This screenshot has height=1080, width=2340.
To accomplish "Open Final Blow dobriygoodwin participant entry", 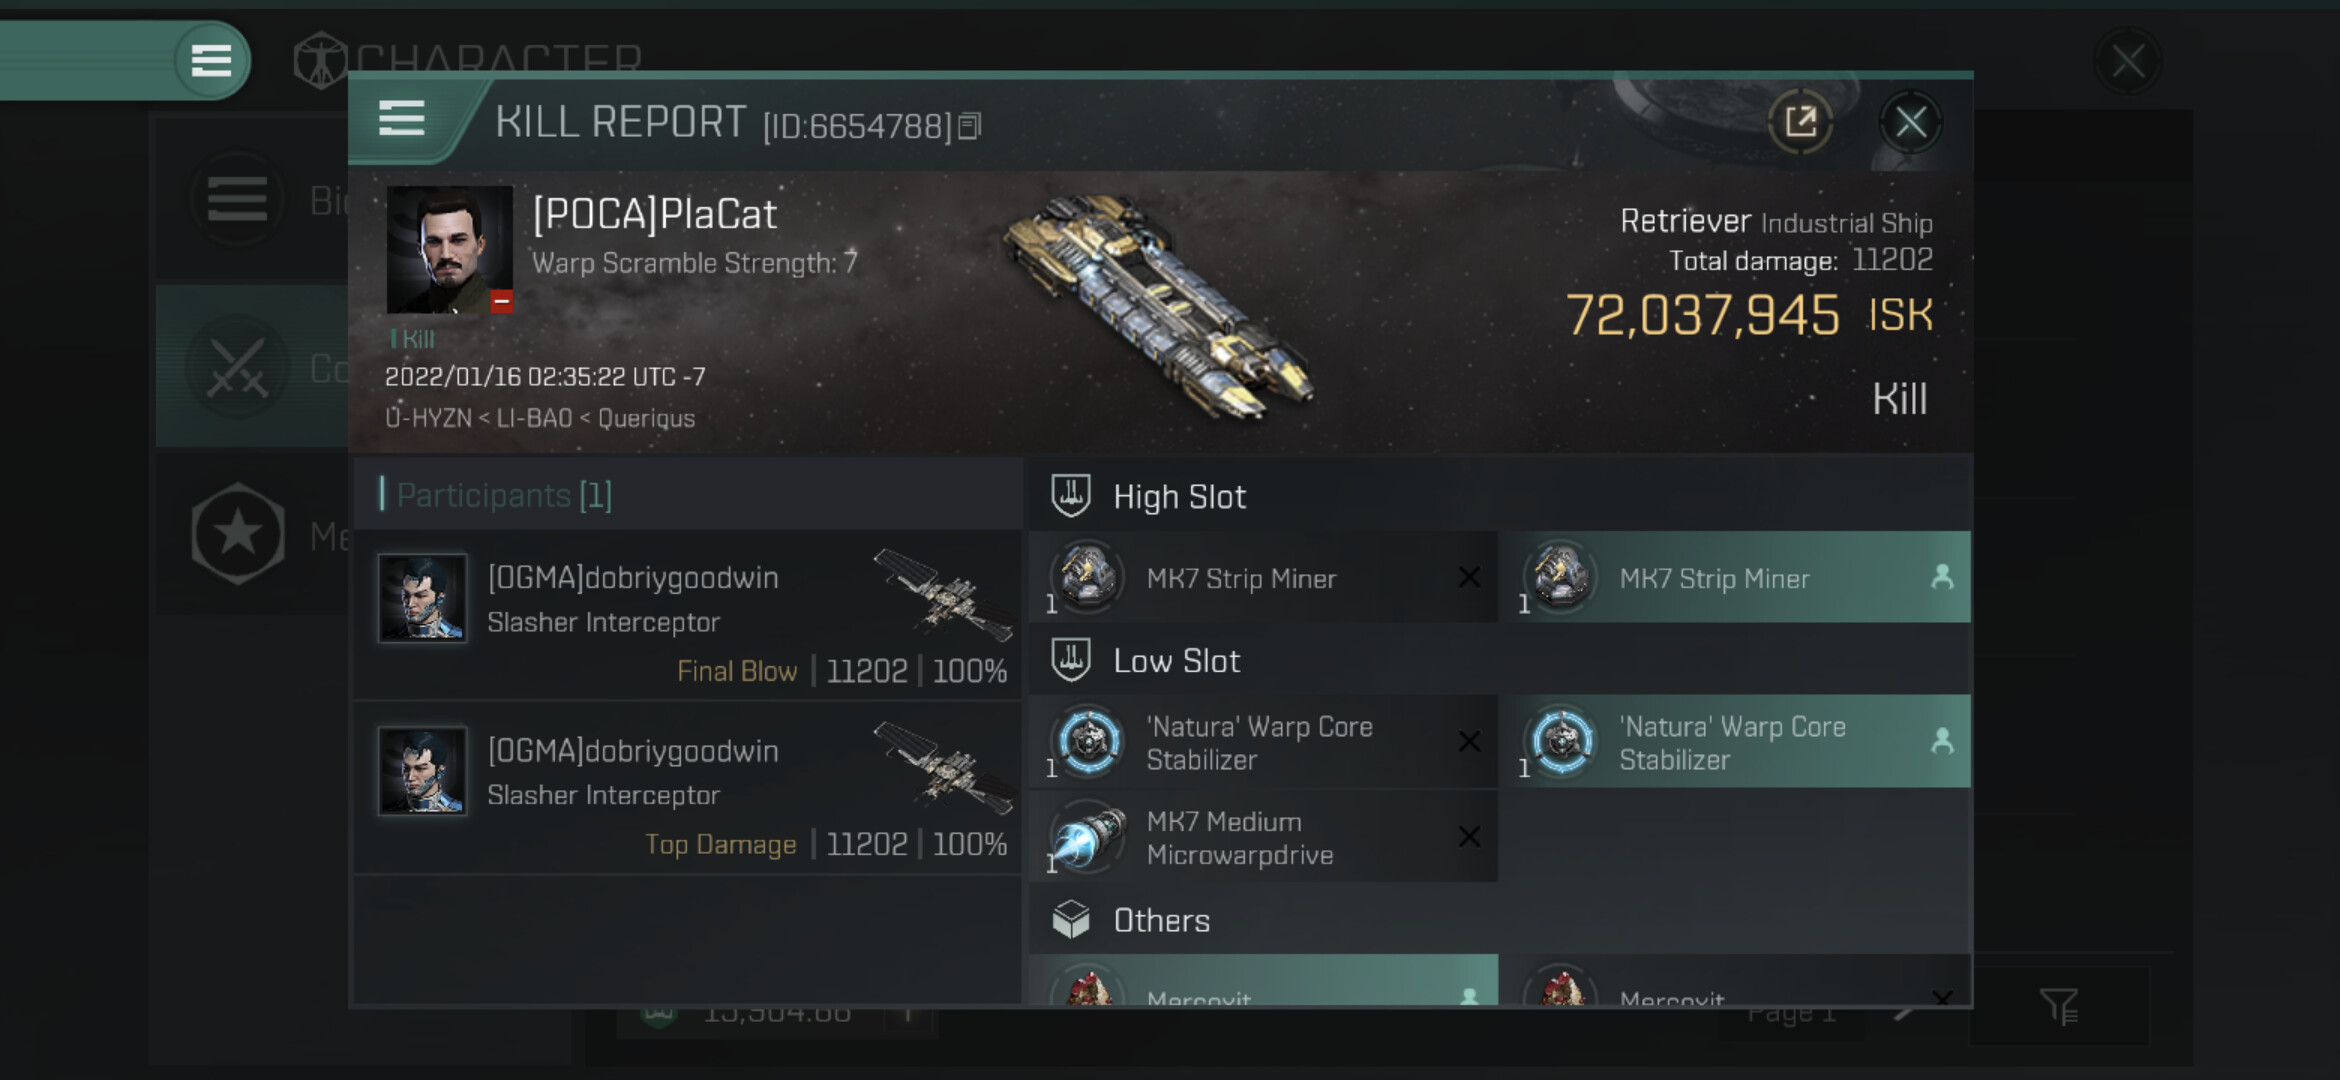I will [688, 615].
